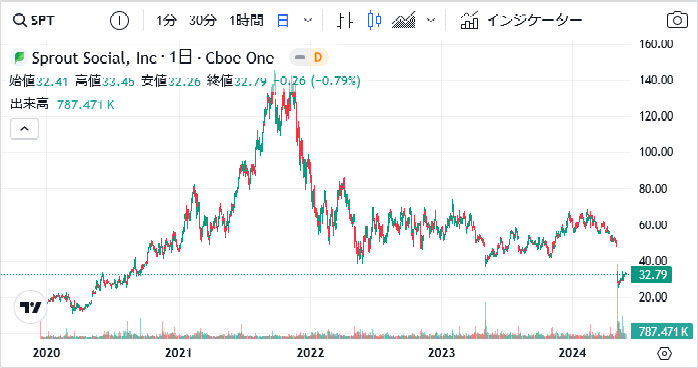Expand the timeframe interval dropdown arrow
This screenshot has height=368, width=698.
coord(308,20)
